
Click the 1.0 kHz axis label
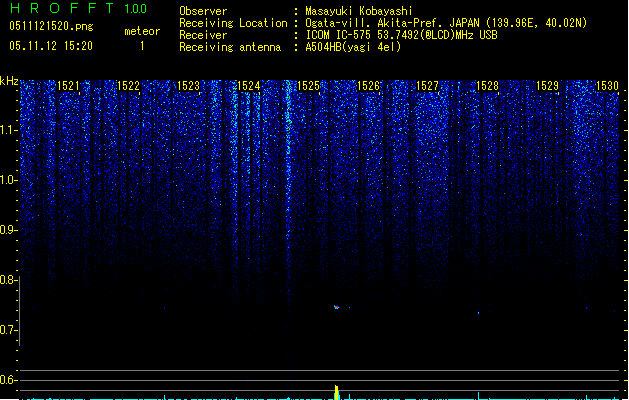tap(8, 180)
